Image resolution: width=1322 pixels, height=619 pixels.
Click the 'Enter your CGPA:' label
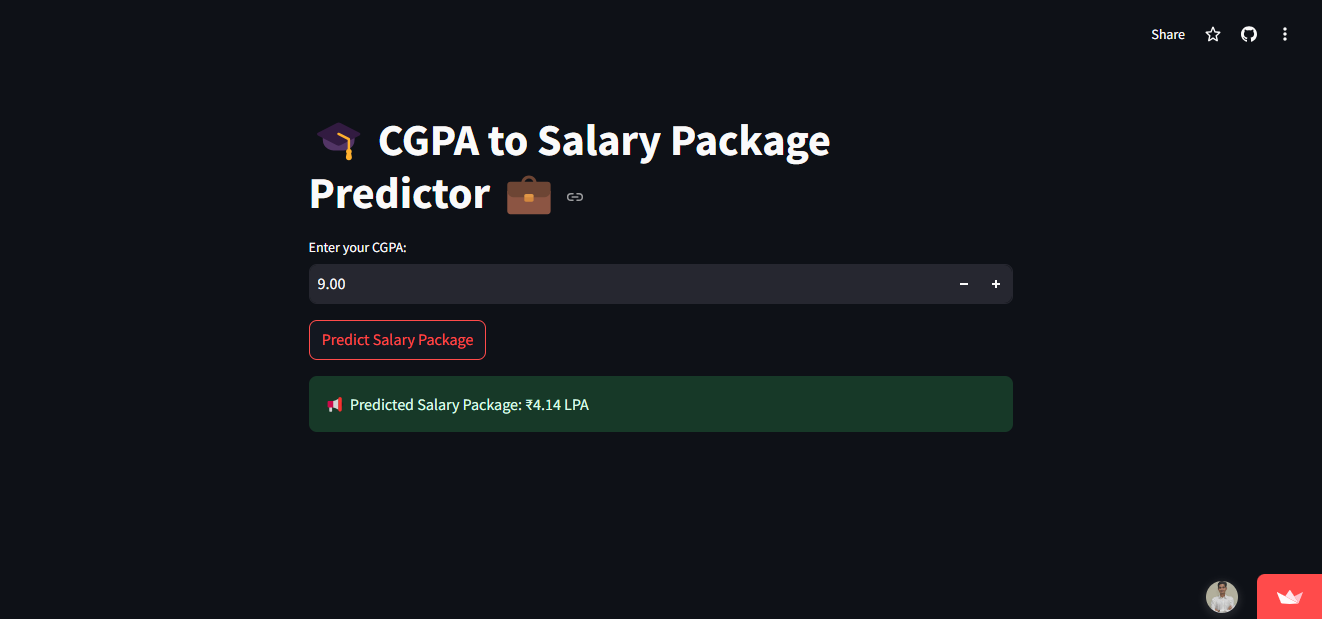[358, 248]
